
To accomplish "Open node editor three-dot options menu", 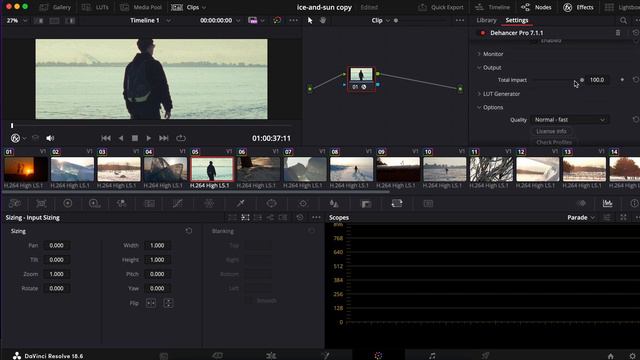I will (460, 20).
